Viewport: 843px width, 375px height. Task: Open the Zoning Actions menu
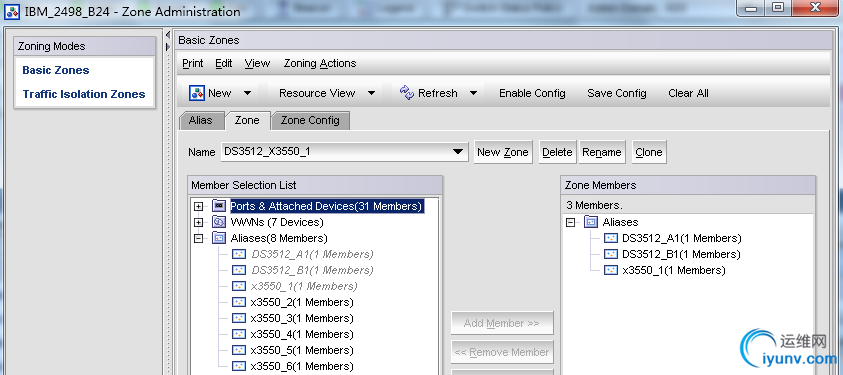click(x=320, y=63)
